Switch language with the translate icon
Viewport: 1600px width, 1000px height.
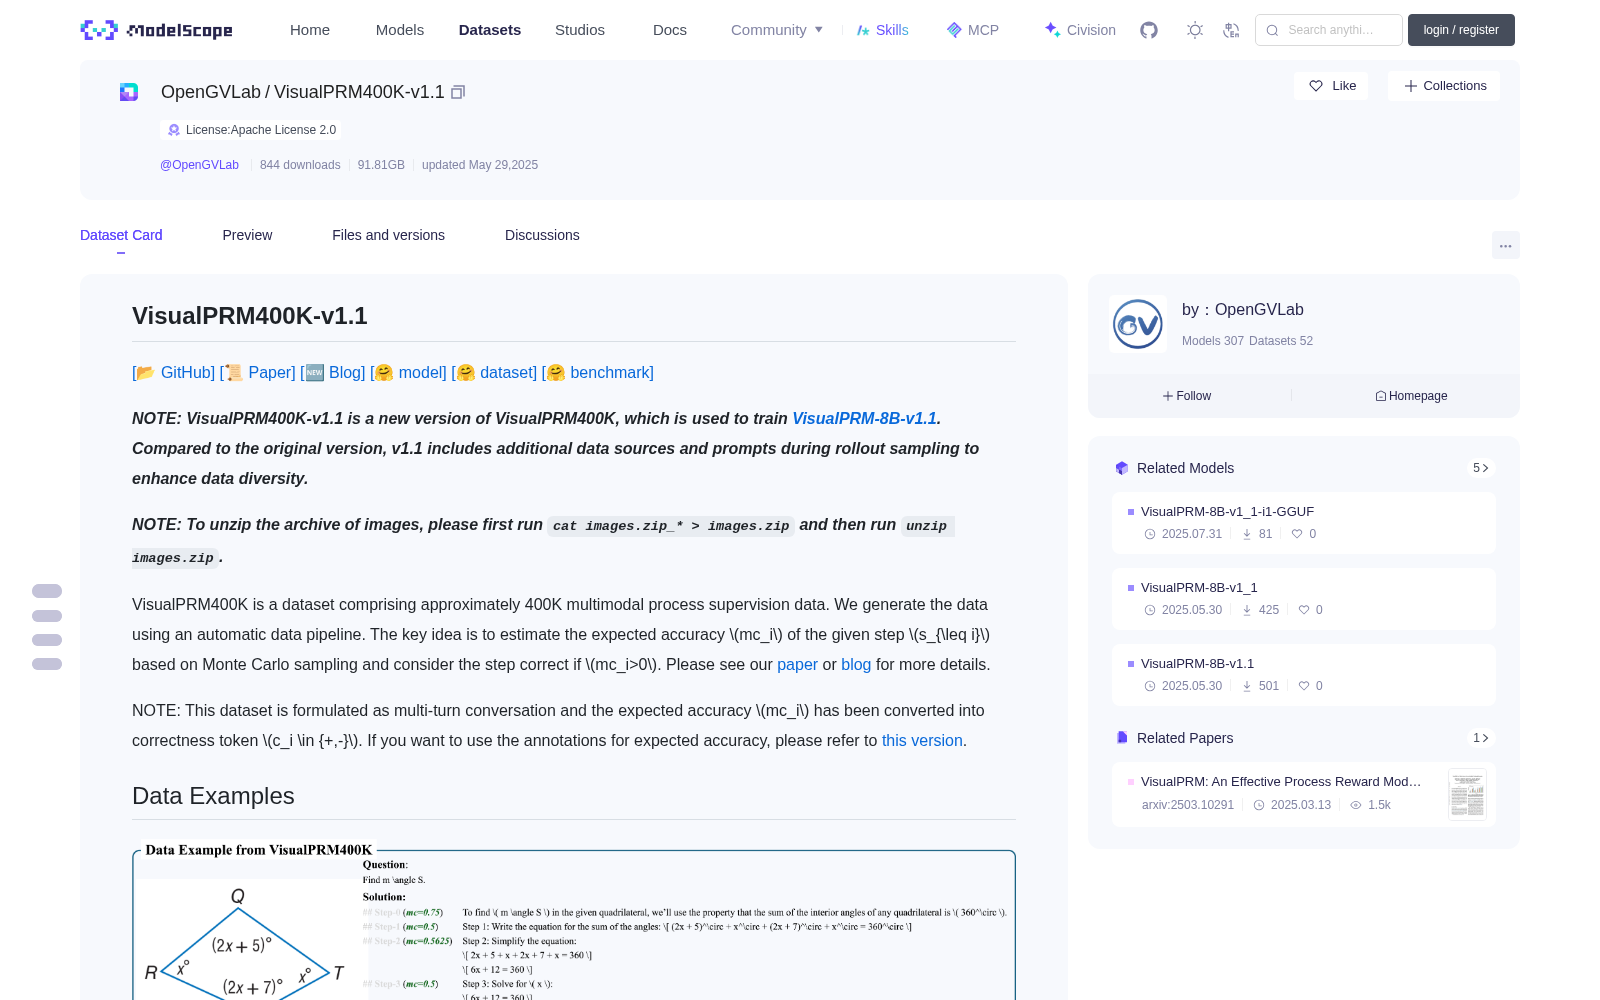[x=1232, y=30]
